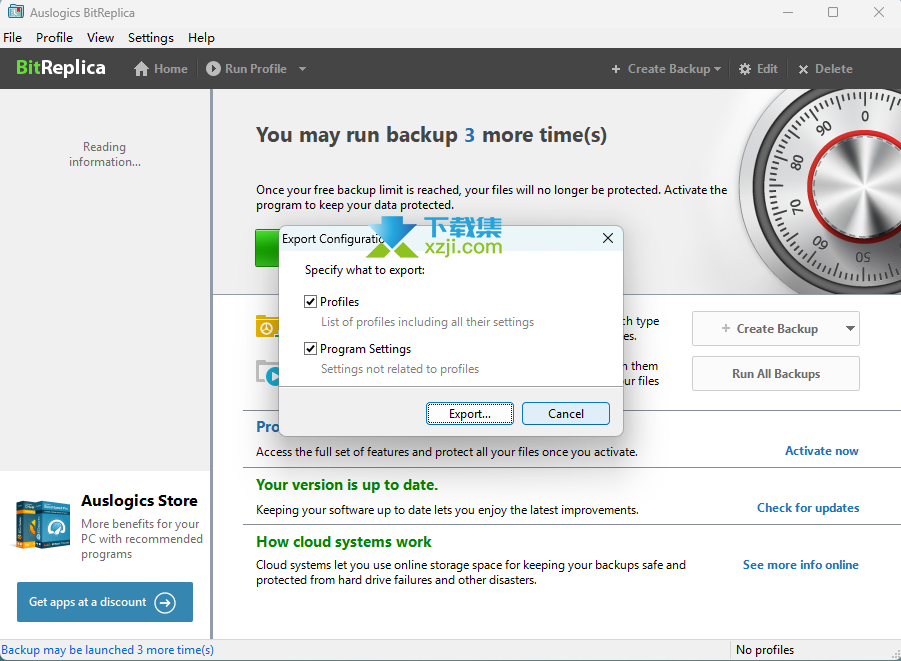Click the gray folder play icon
Image resolution: width=901 pixels, height=661 pixels.
(x=267, y=372)
